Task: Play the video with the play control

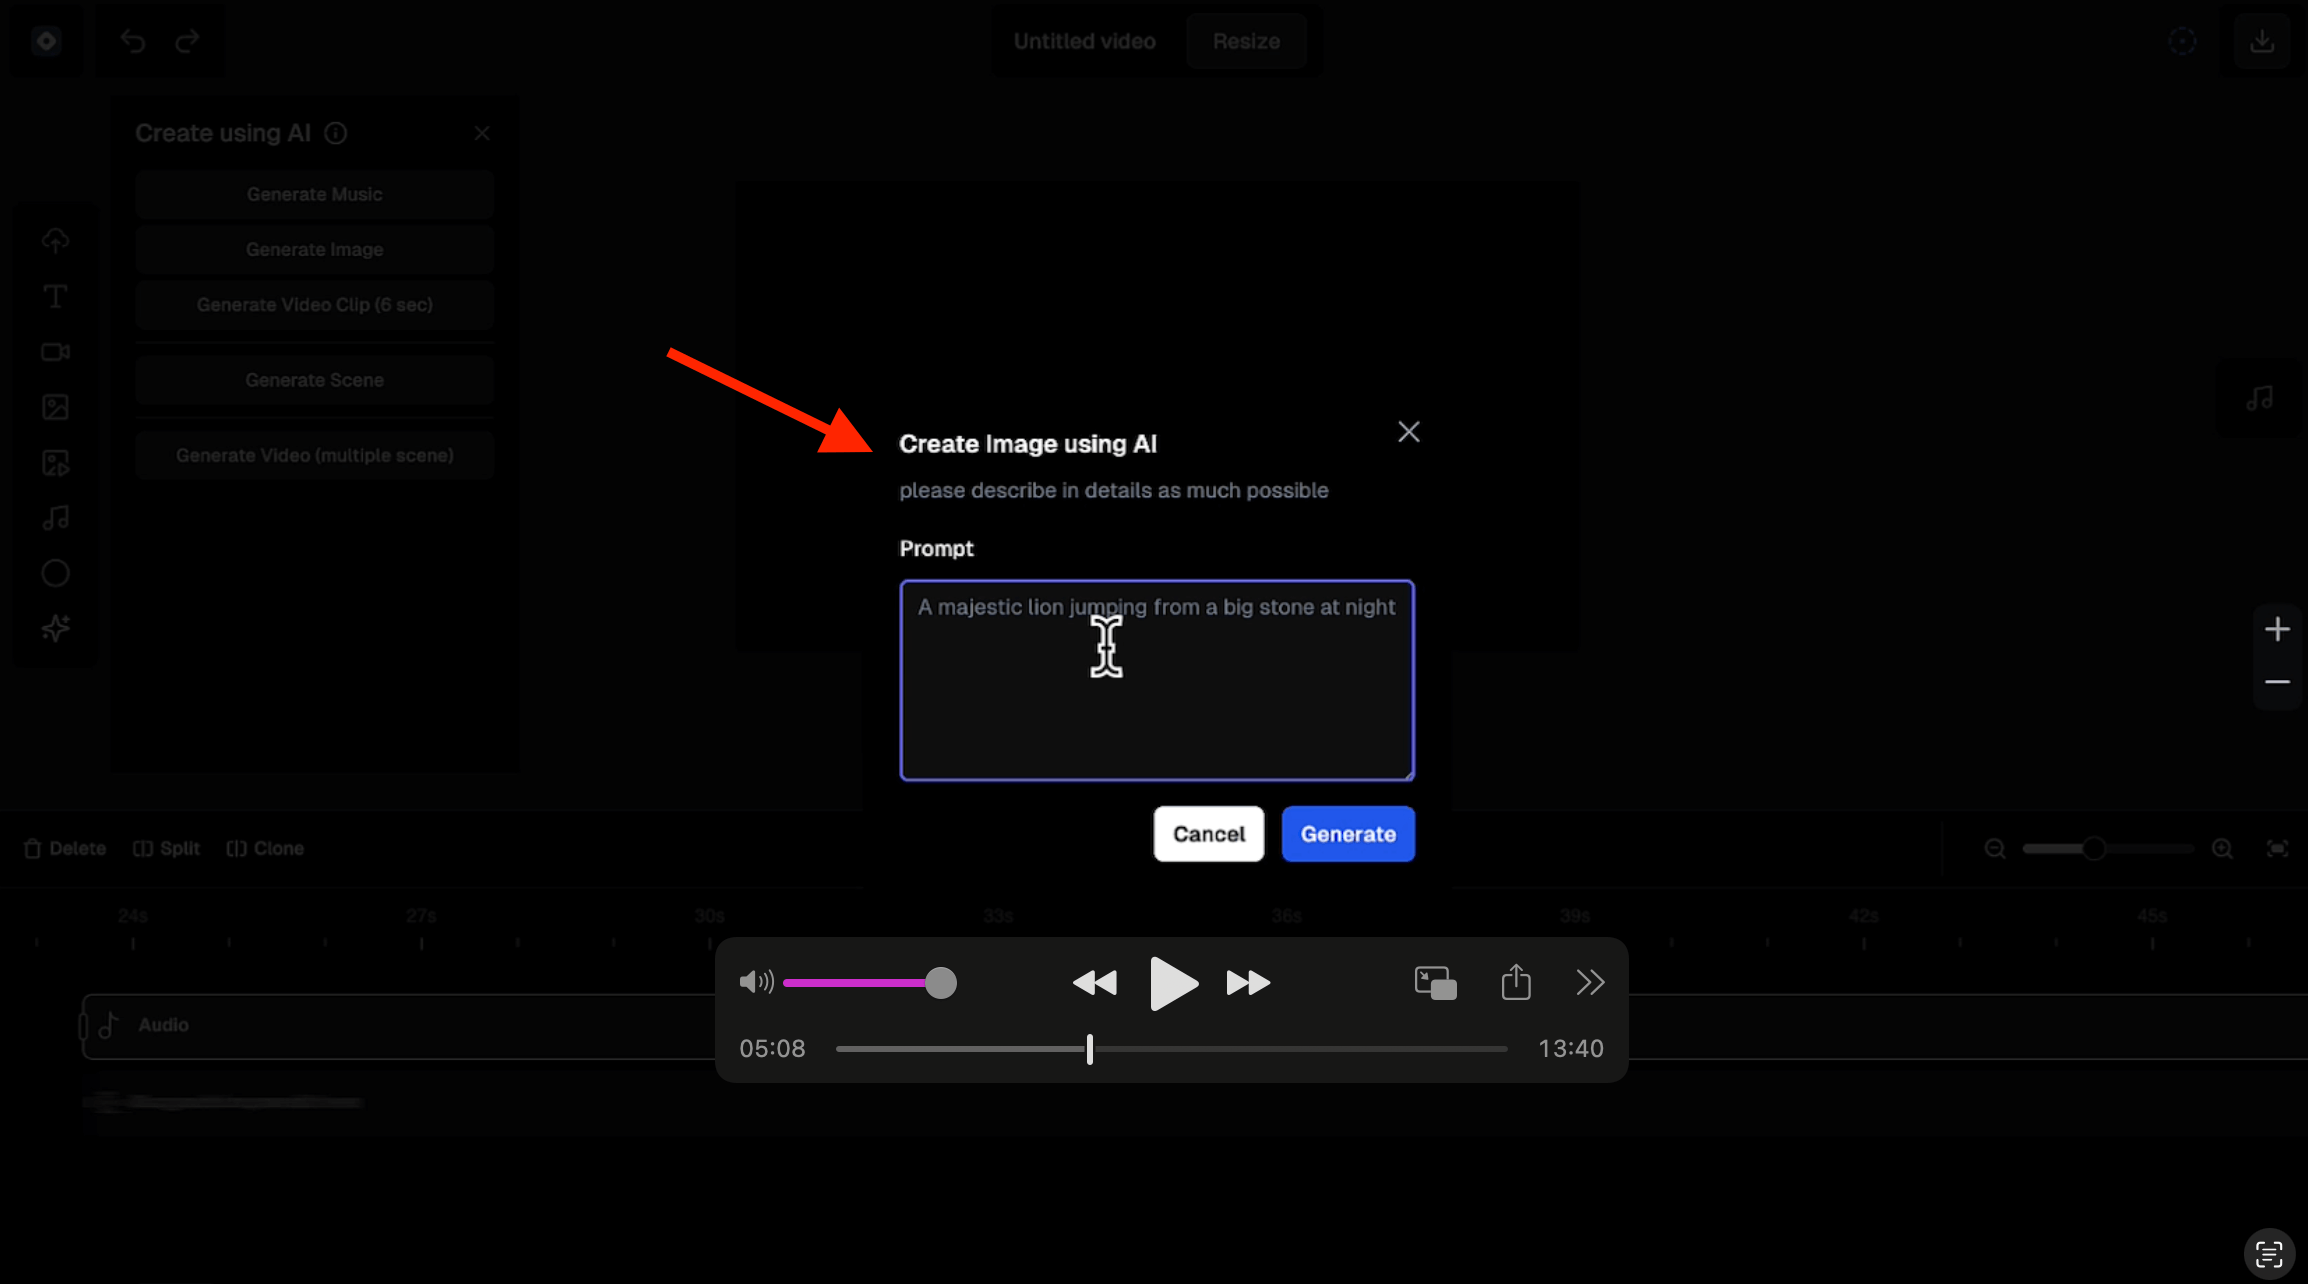Action: point(1173,983)
